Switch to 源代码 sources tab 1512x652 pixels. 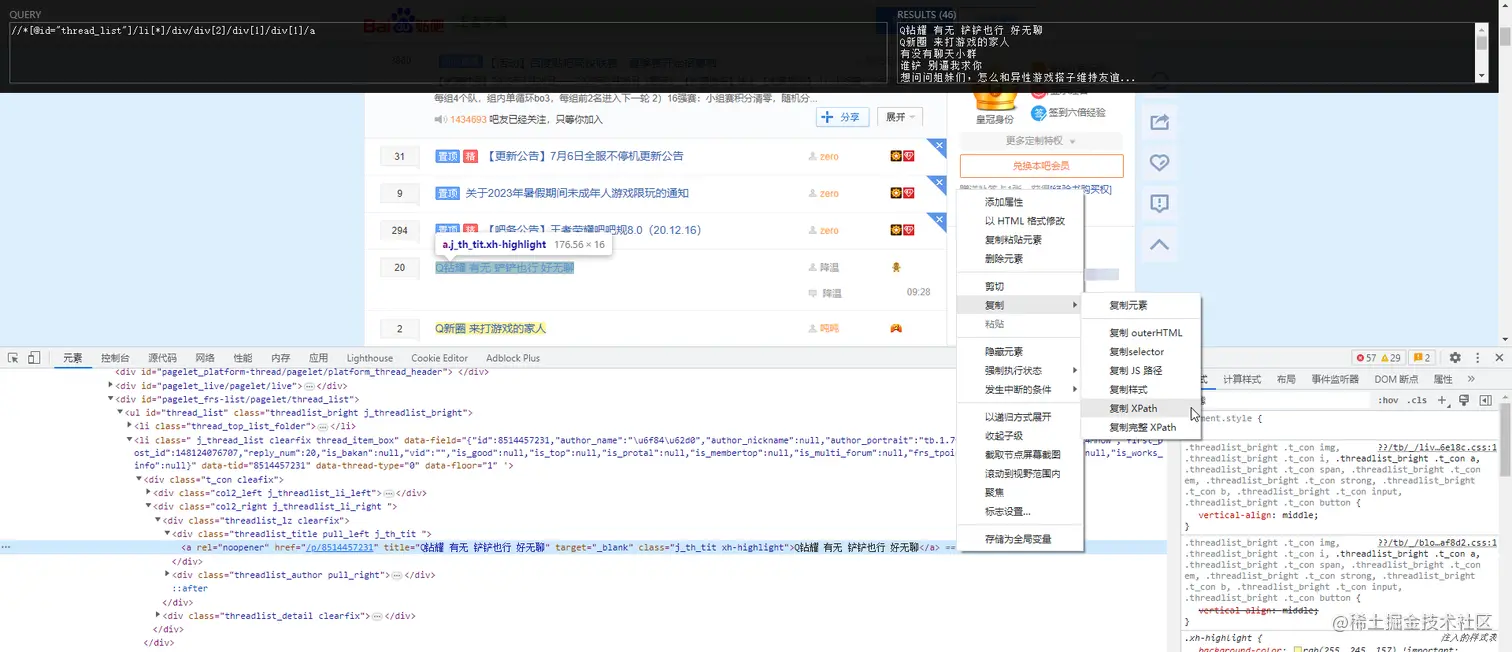[x=162, y=358]
